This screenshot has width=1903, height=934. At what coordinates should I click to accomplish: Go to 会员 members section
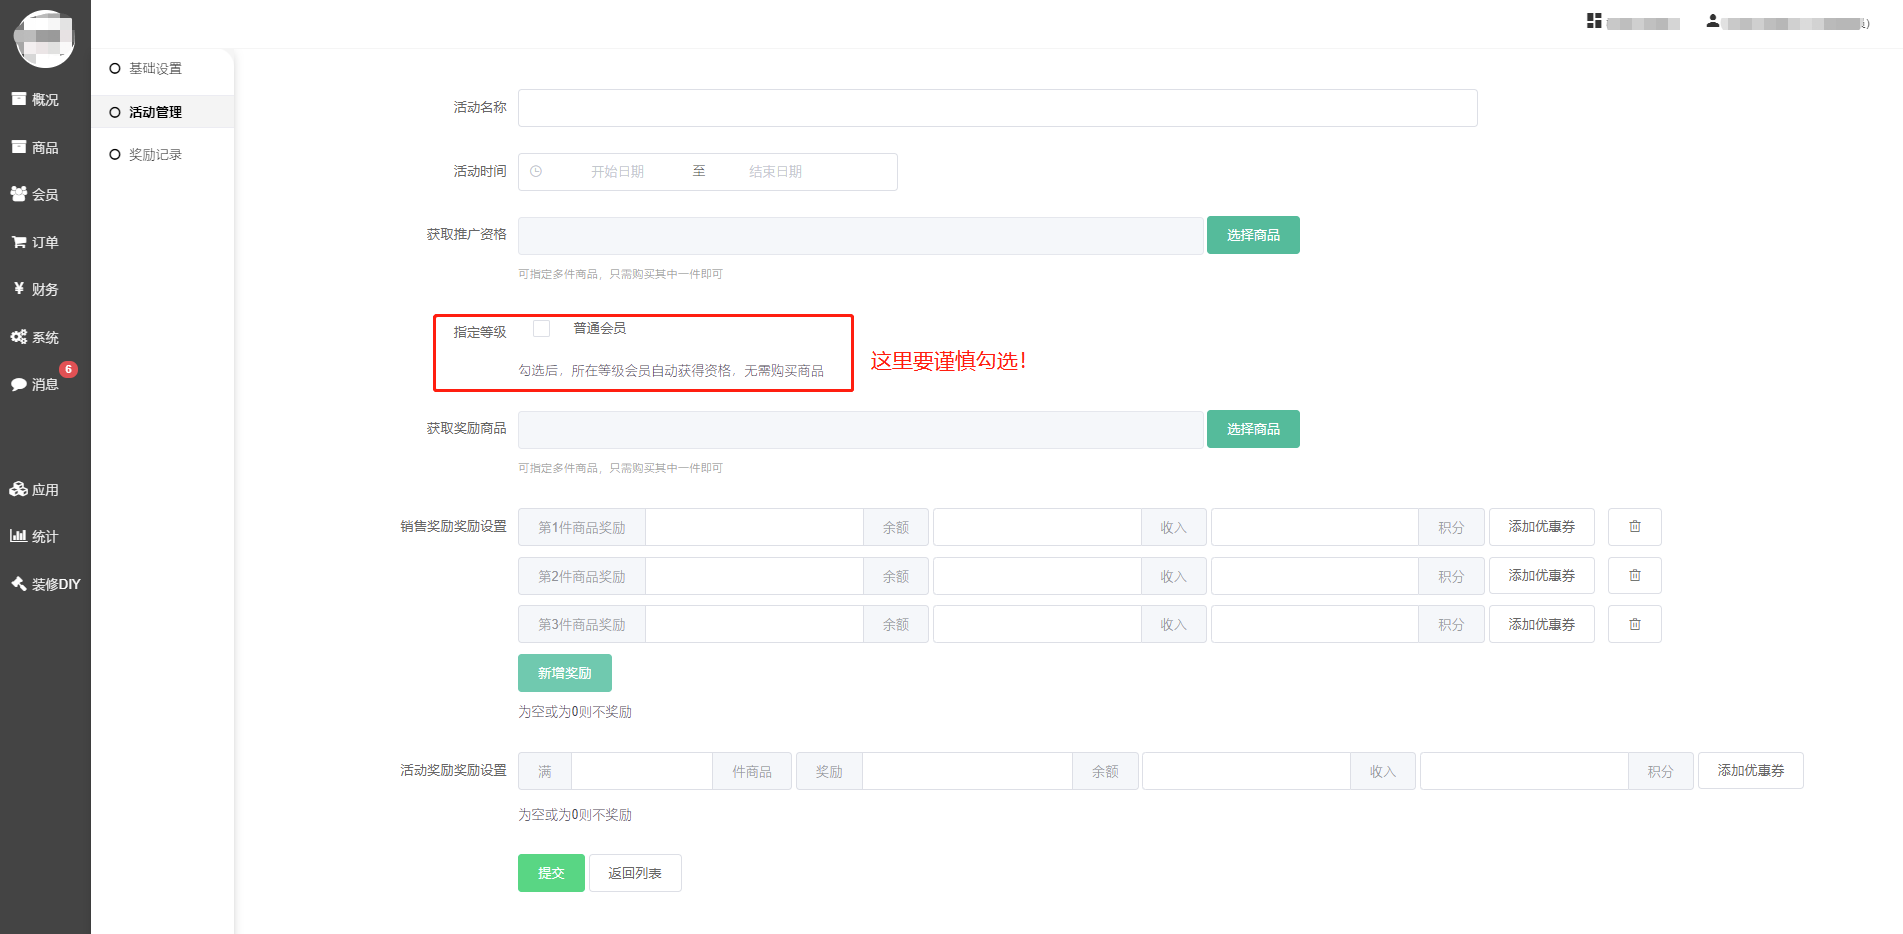pyautogui.click(x=35, y=195)
